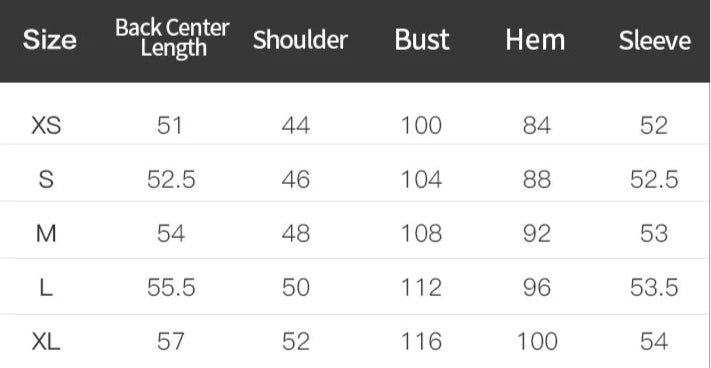Select the M shoulder value 48
711x368 pixels.
[x=296, y=234]
